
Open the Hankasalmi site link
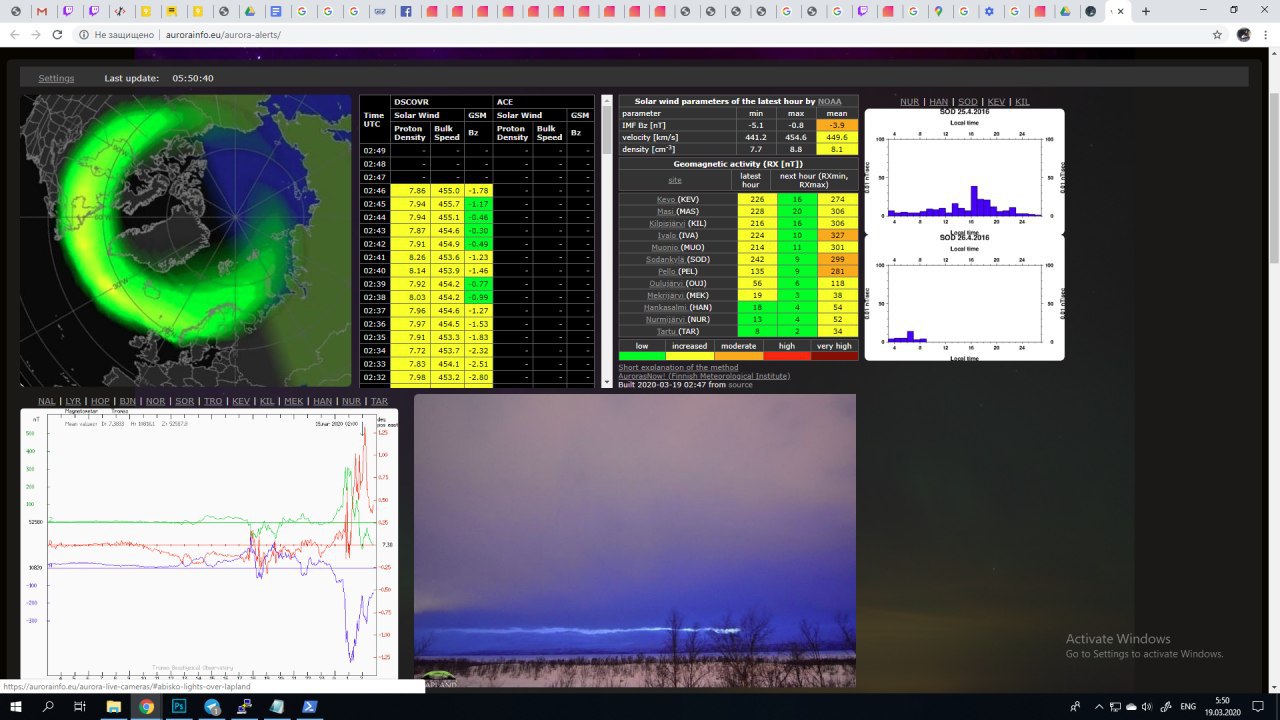(x=665, y=307)
